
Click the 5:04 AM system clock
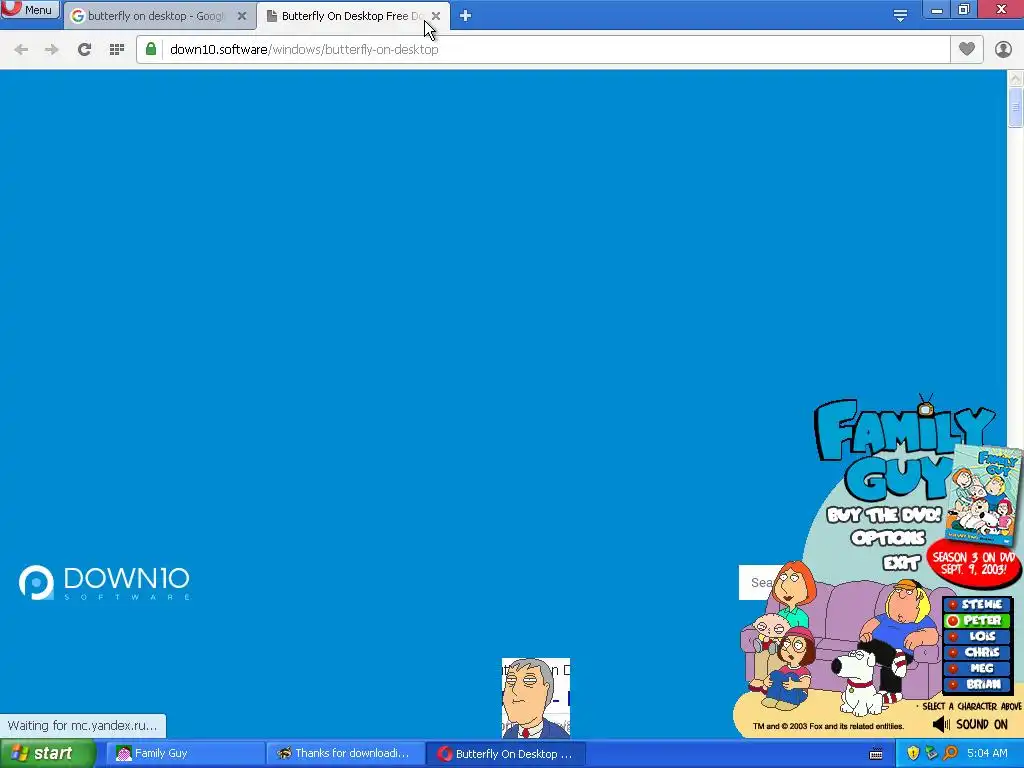click(x=987, y=754)
